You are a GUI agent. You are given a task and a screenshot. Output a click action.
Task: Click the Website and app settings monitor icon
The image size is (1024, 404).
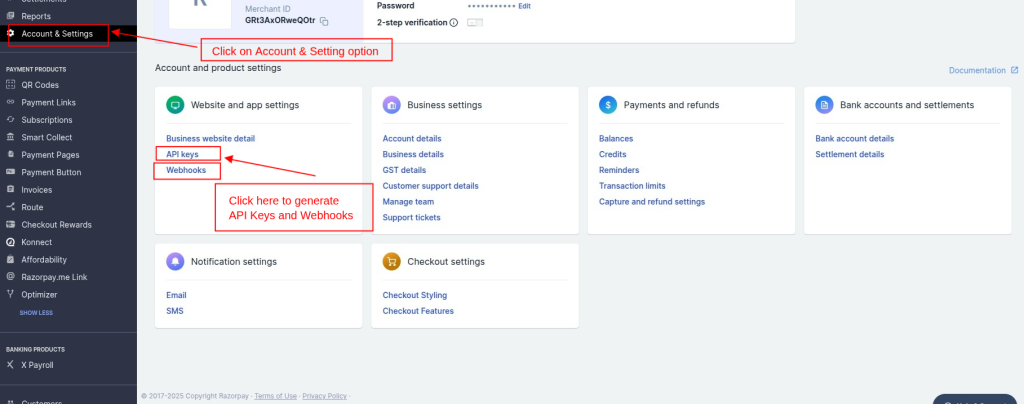[175, 105]
